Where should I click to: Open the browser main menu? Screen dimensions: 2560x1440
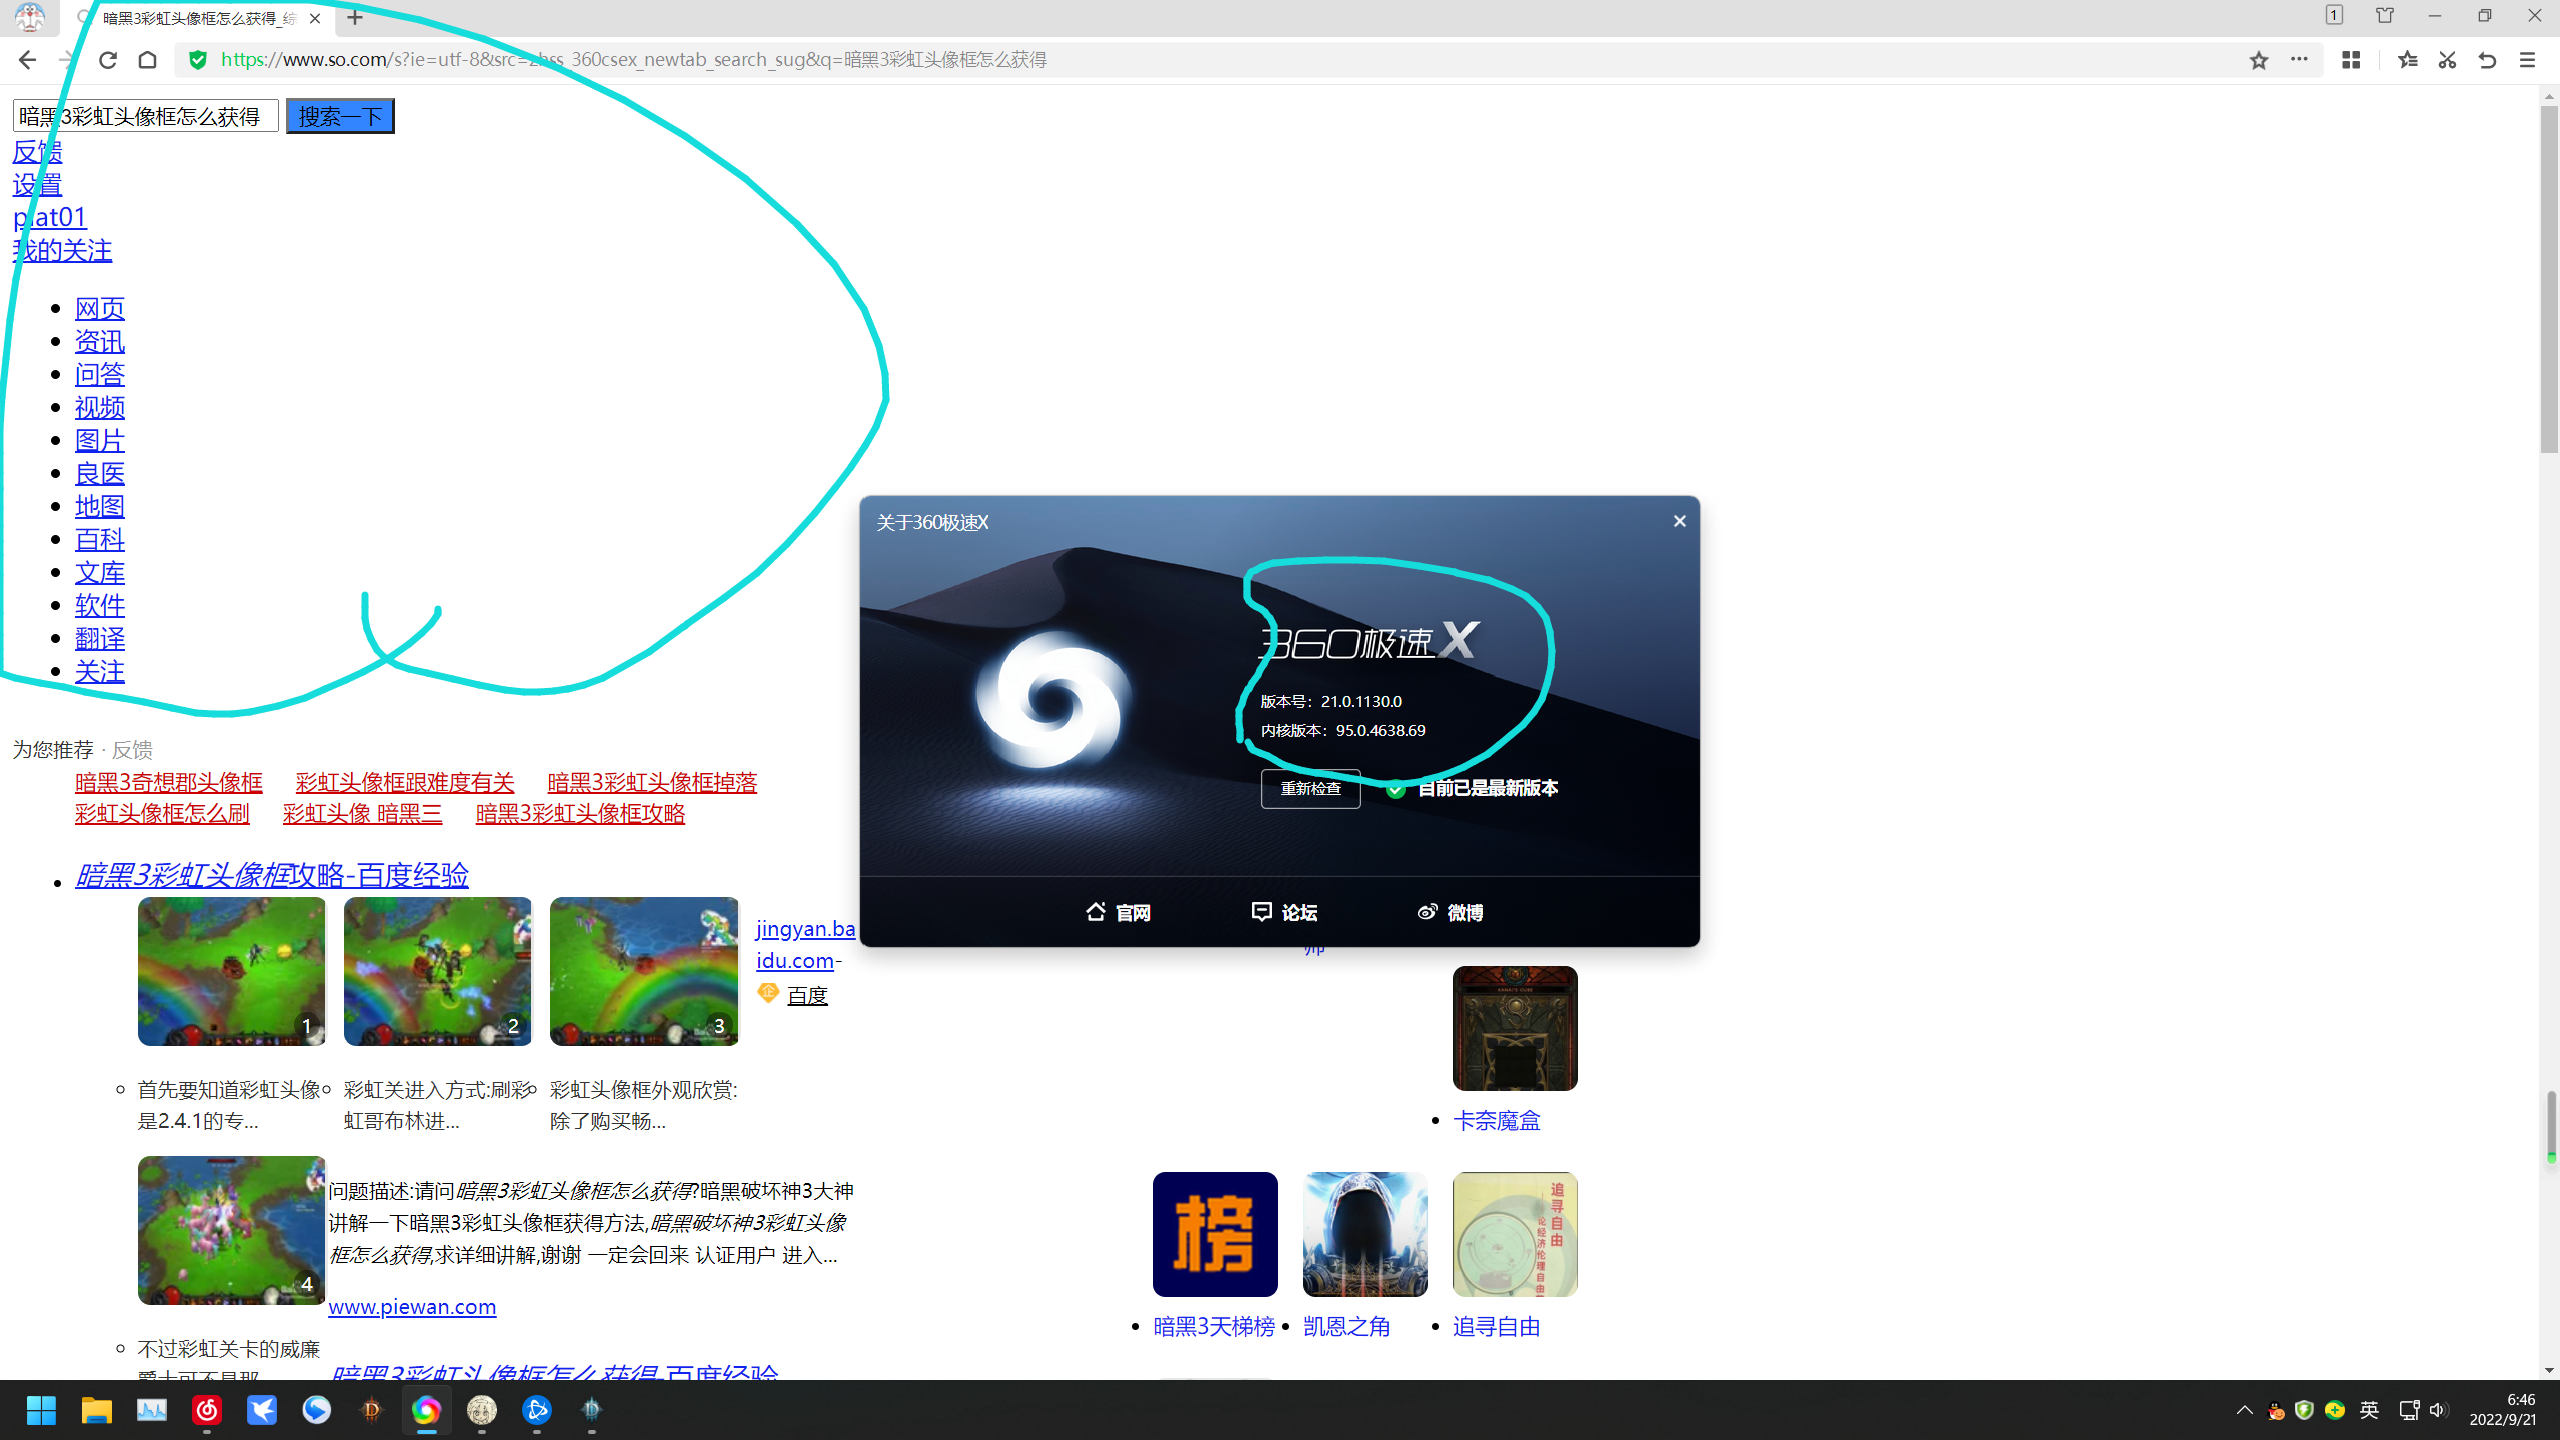tap(2527, 60)
